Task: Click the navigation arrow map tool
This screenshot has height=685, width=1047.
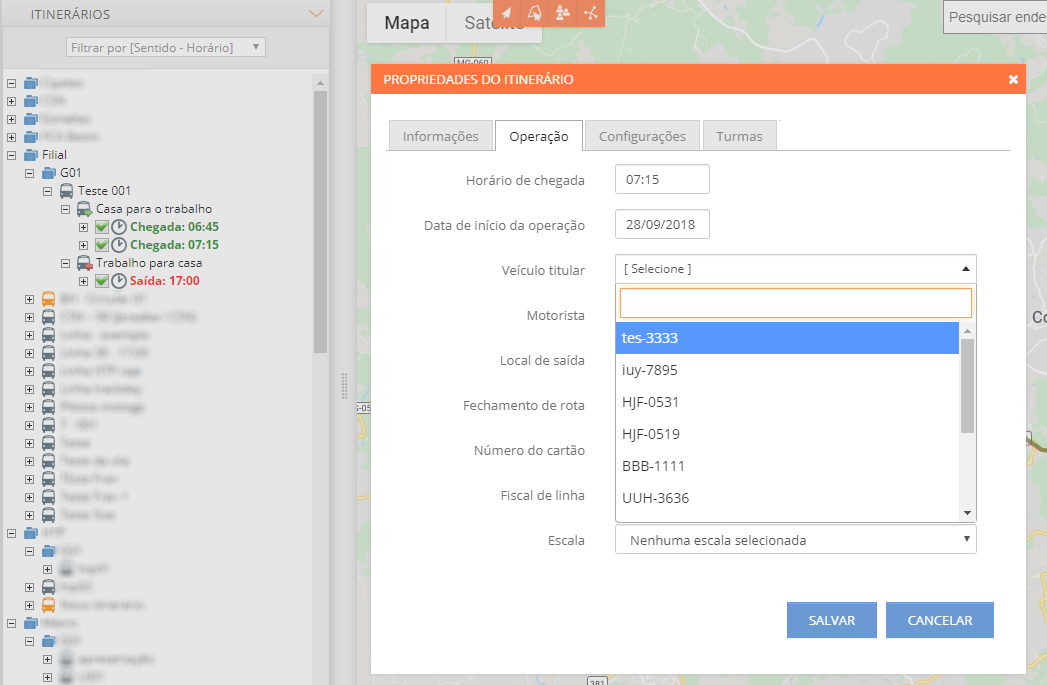Action: pos(508,13)
